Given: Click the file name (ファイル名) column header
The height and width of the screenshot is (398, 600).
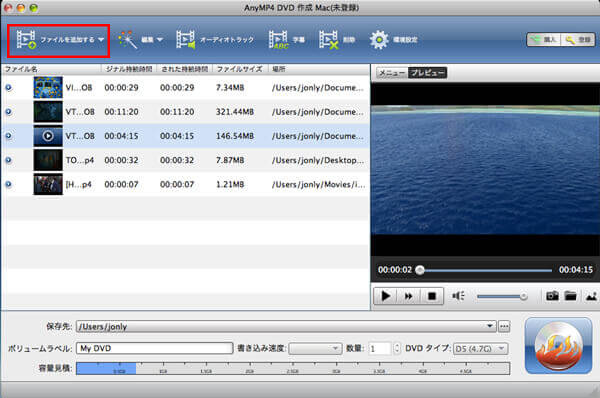Looking at the screenshot, I should [52, 69].
